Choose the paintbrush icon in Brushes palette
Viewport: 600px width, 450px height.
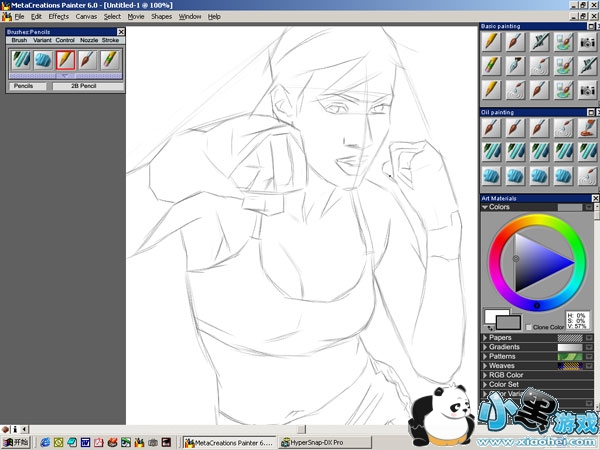point(87,60)
